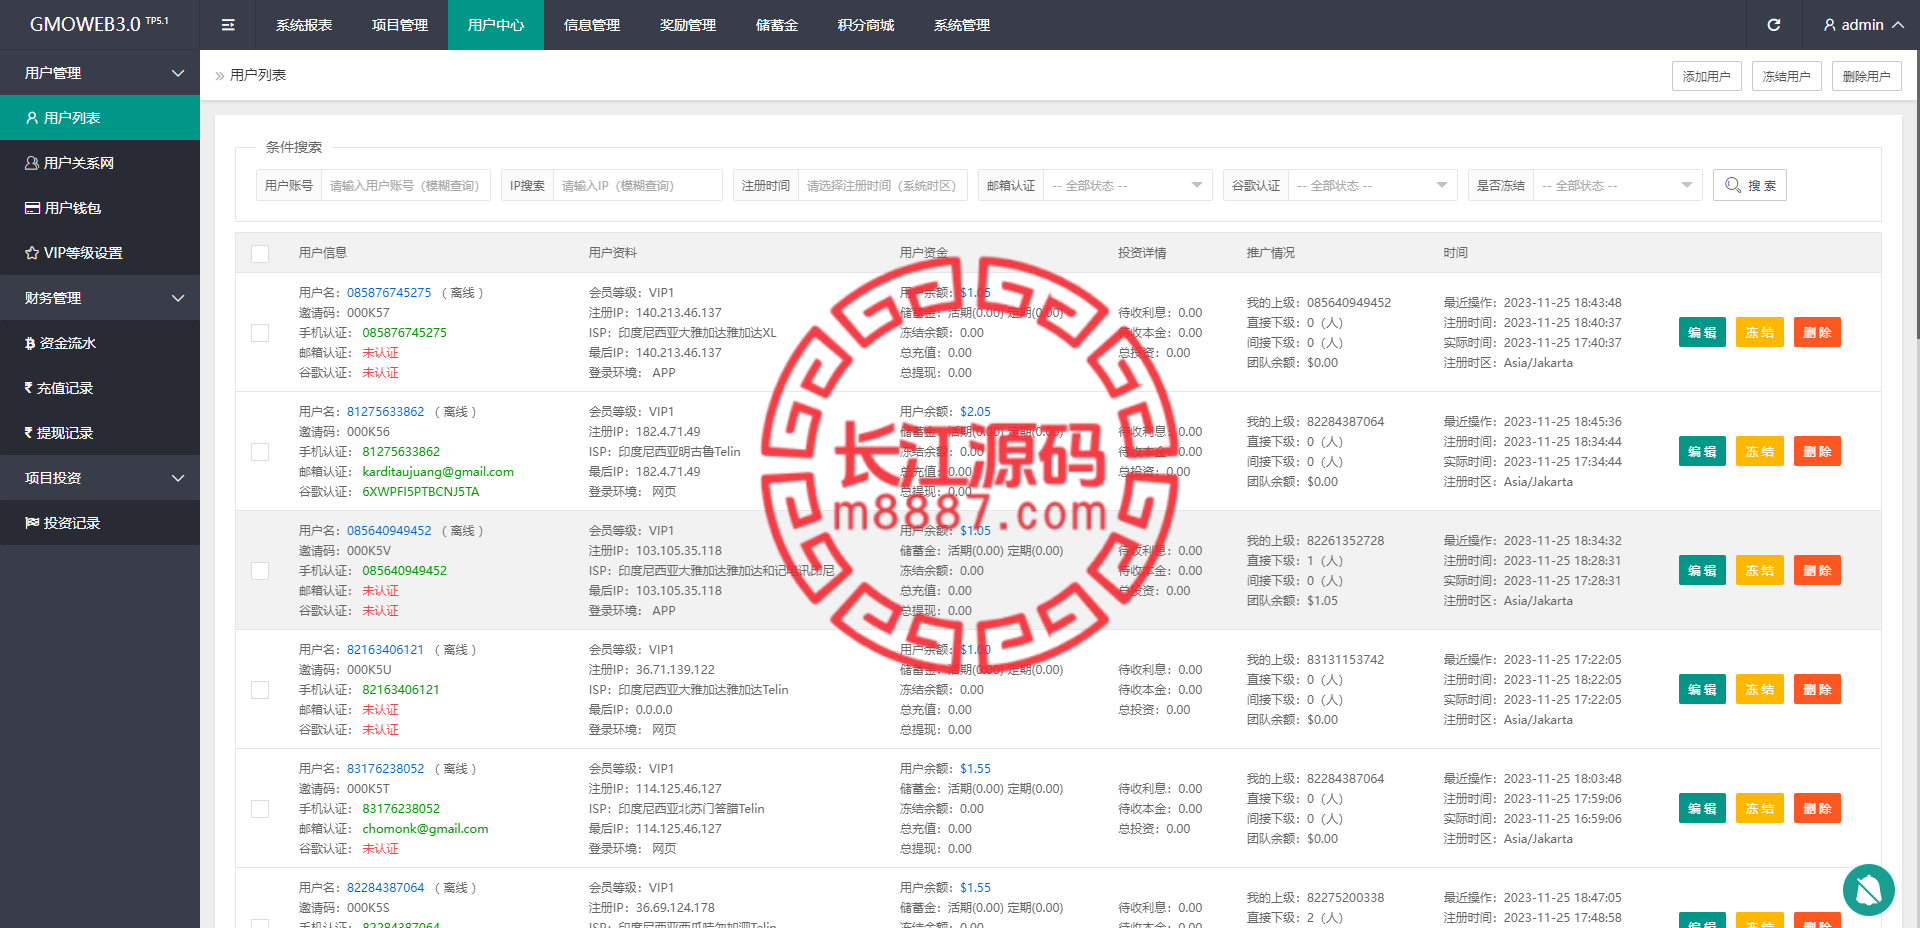Focus the 注册时间 date input
The height and width of the screenshot is (928, 1920).
[882, 185]
